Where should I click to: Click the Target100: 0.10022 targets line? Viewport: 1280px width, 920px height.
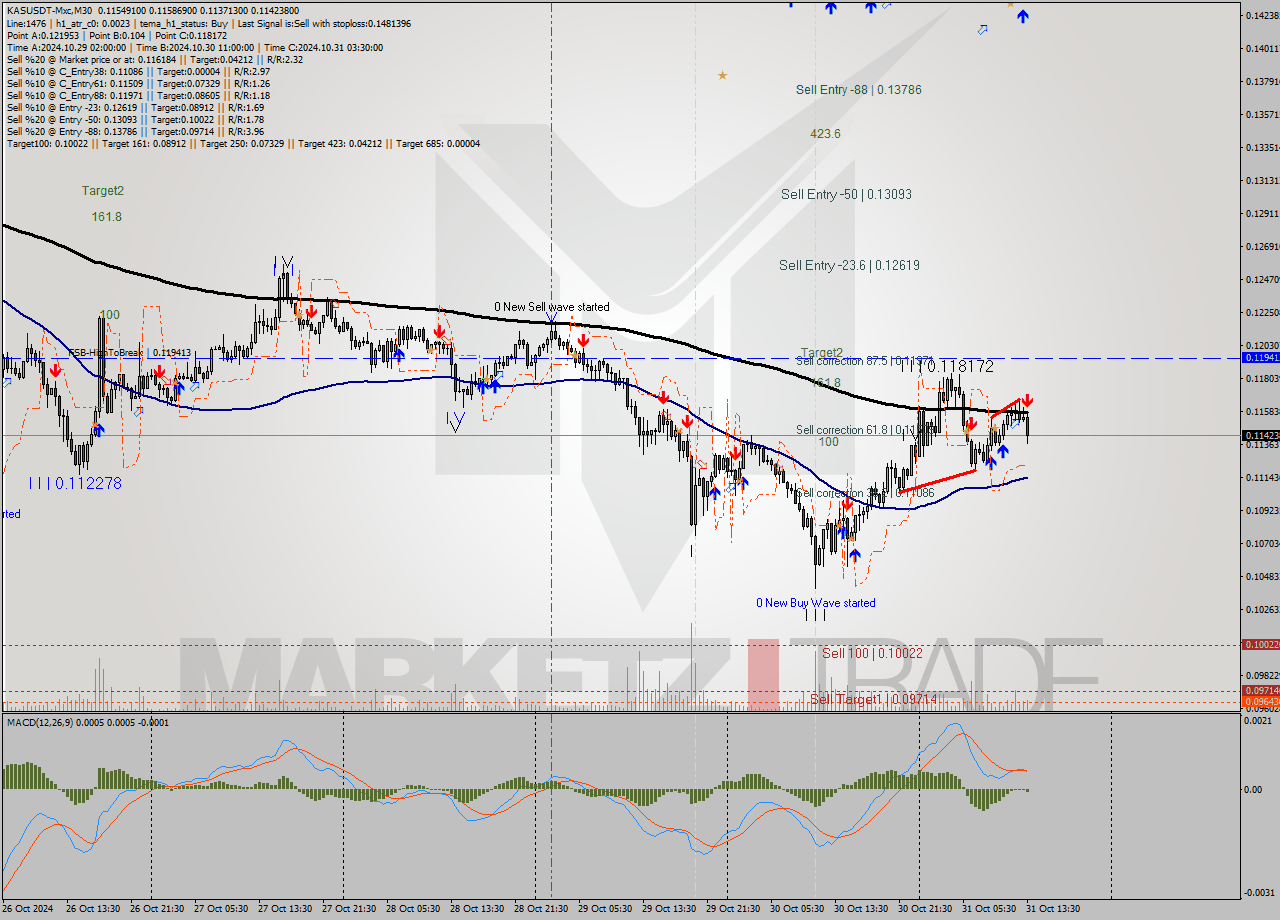(243, 143)
